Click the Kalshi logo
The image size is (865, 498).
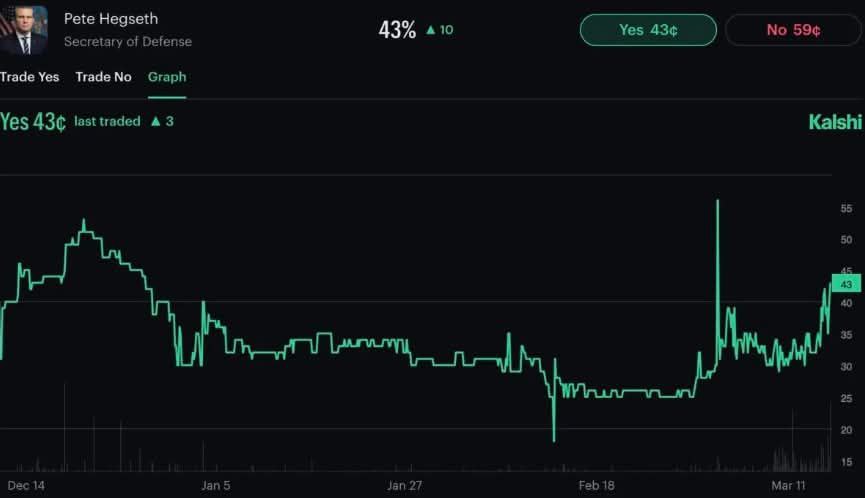[x=834, y=122]
